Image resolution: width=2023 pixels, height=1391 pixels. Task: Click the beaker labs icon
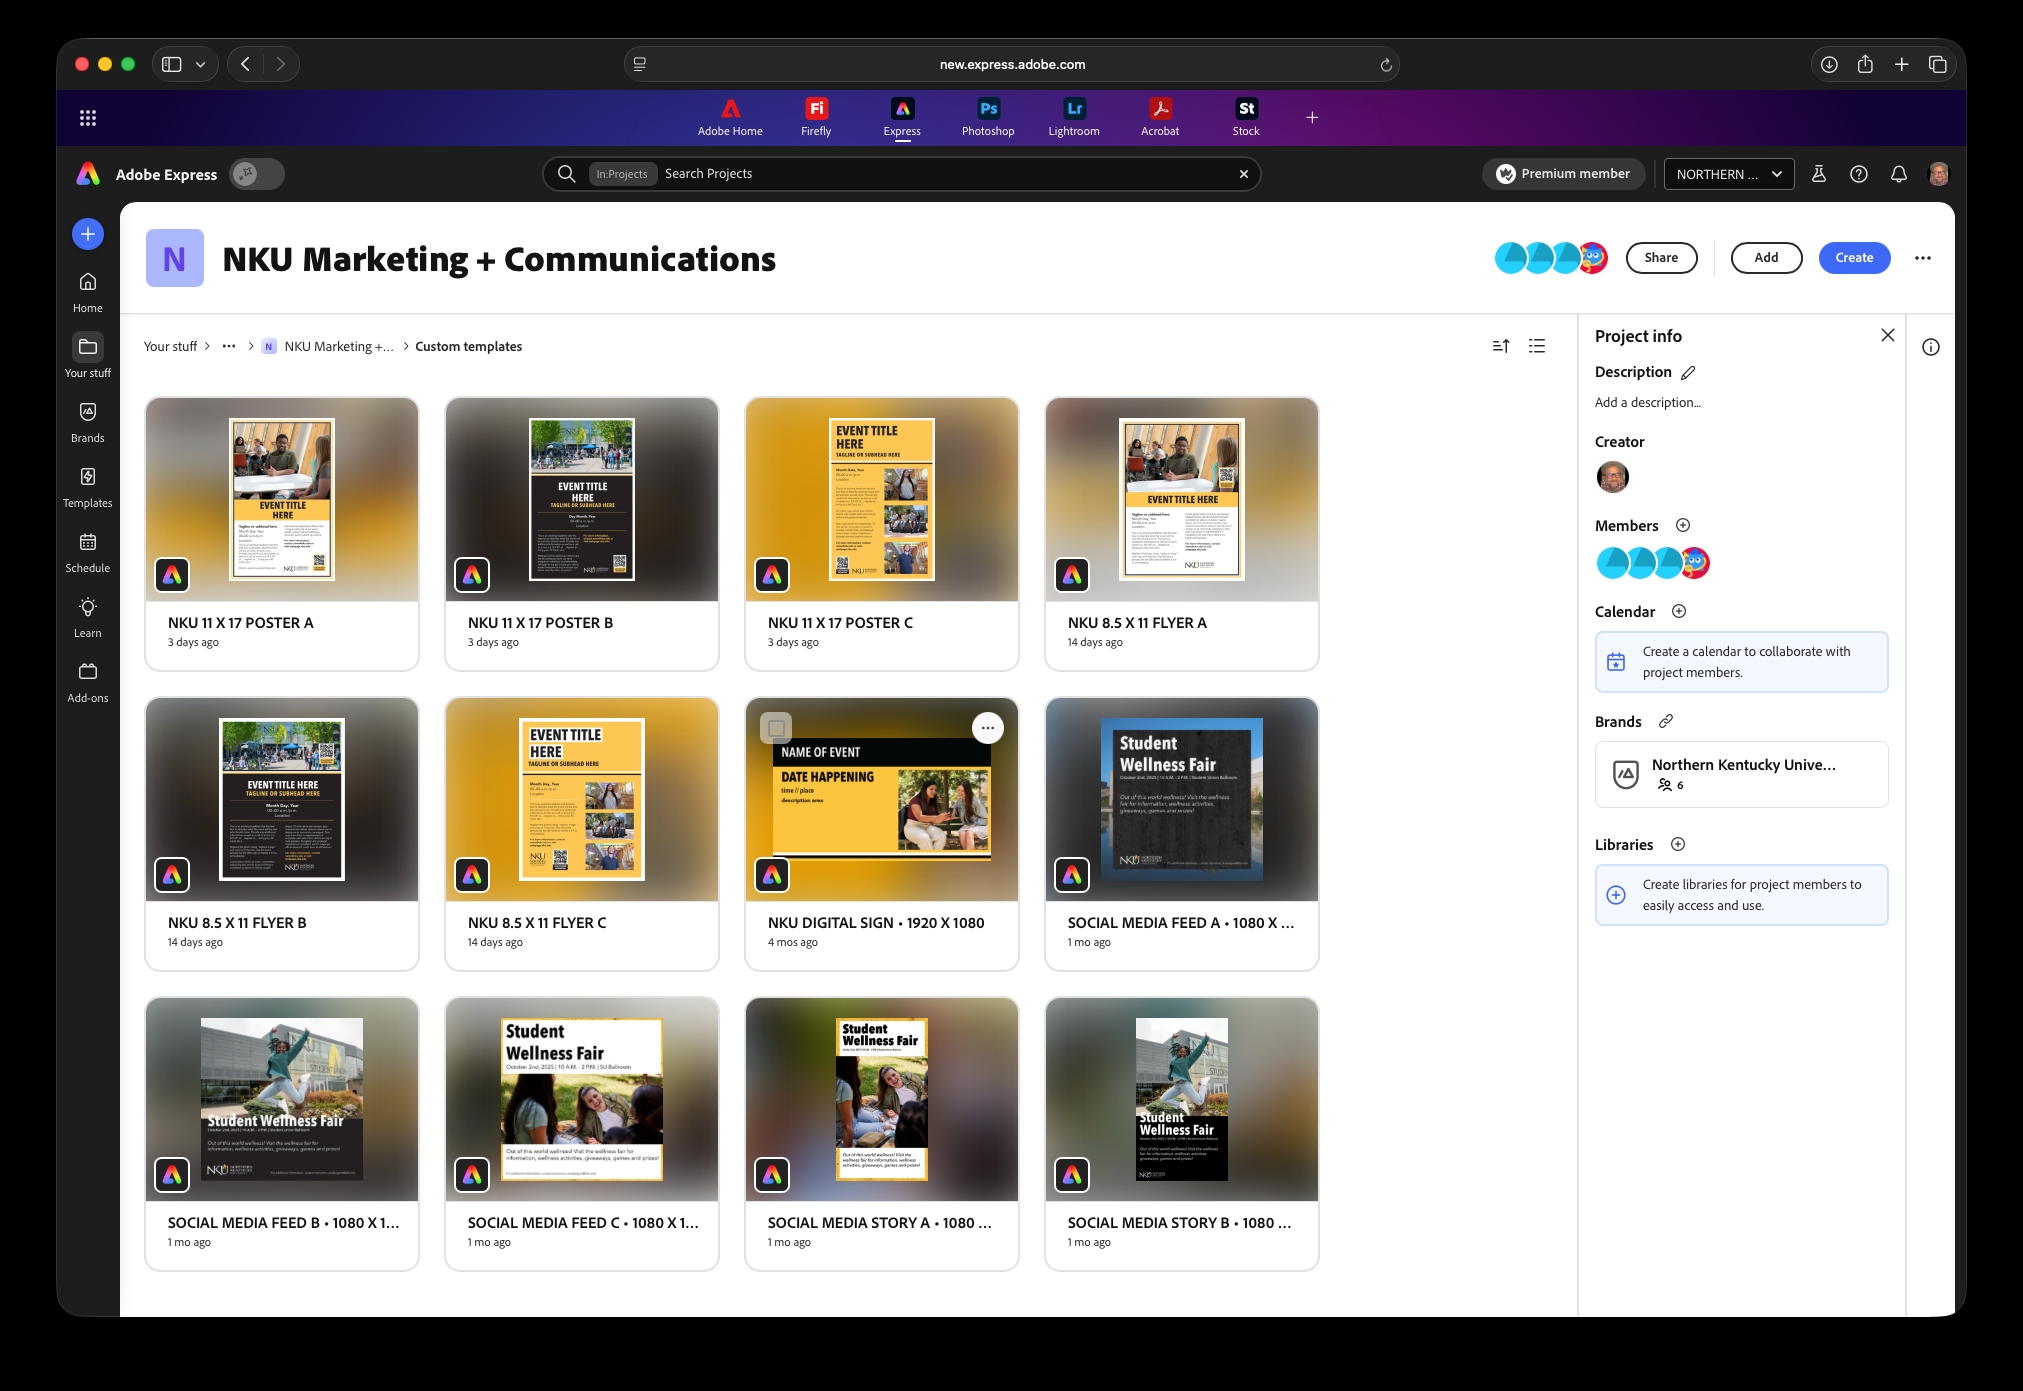(1819, 174)
